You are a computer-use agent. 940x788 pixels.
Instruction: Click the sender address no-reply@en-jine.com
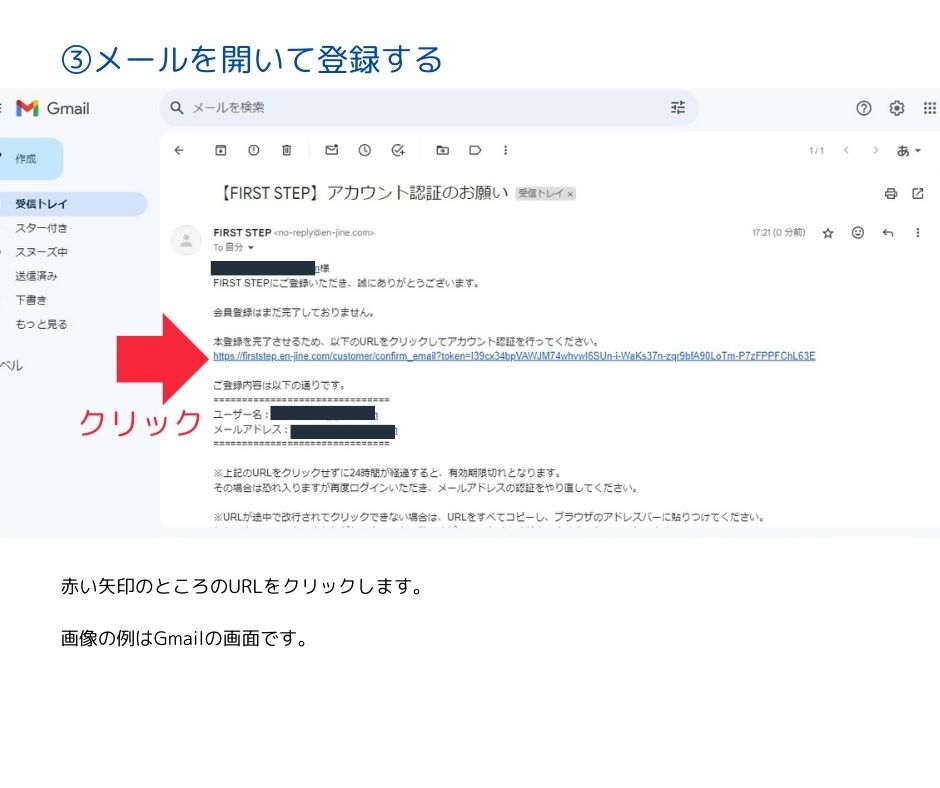(x=324, y=233)
